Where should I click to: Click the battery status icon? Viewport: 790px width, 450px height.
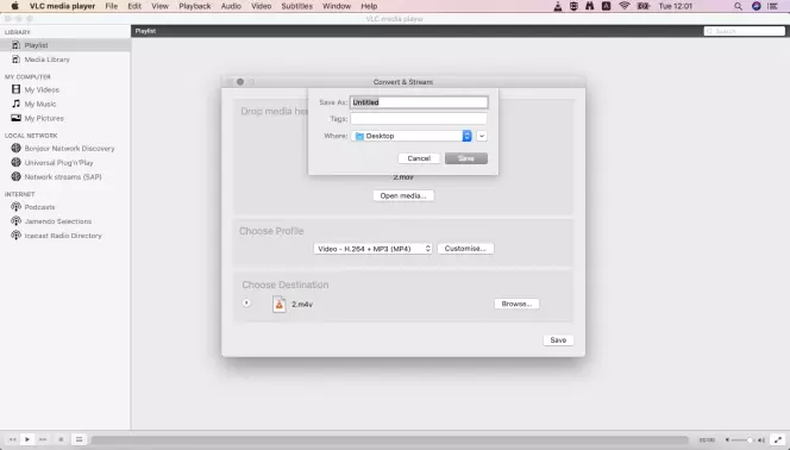(x=643, y=6)
